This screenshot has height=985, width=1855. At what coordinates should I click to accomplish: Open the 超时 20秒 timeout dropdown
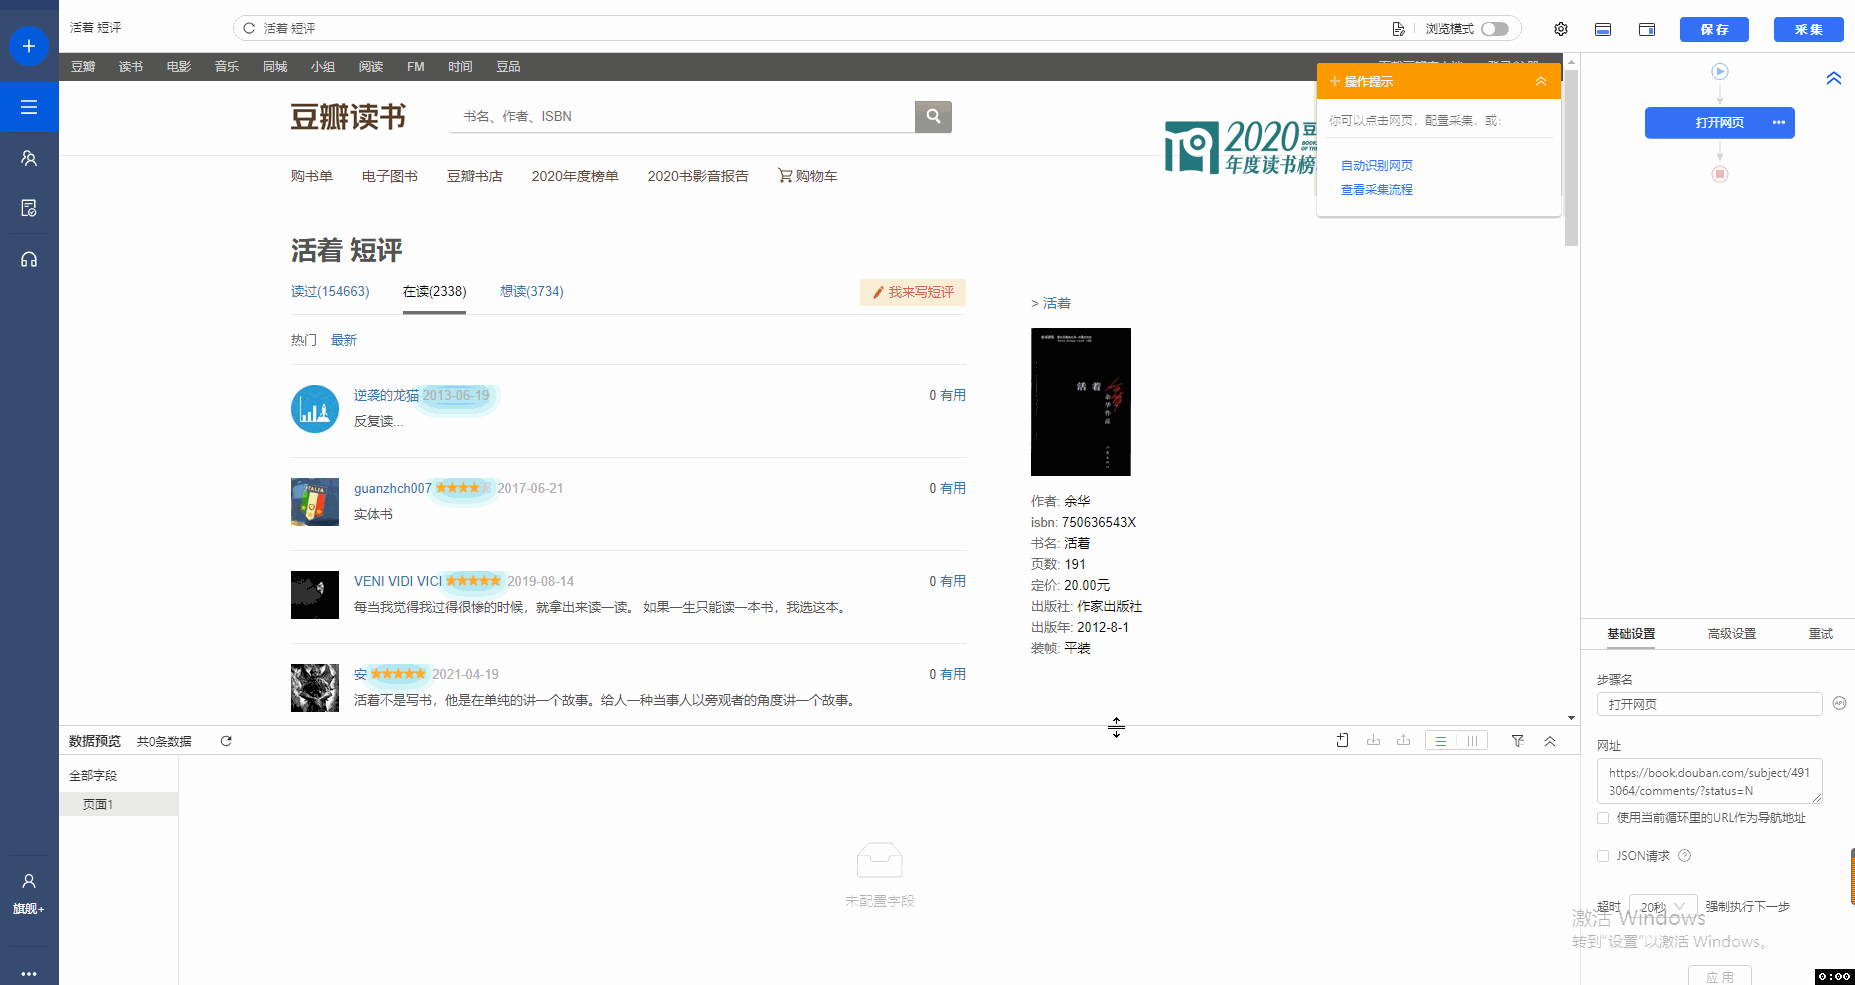tap(1663, 907)
